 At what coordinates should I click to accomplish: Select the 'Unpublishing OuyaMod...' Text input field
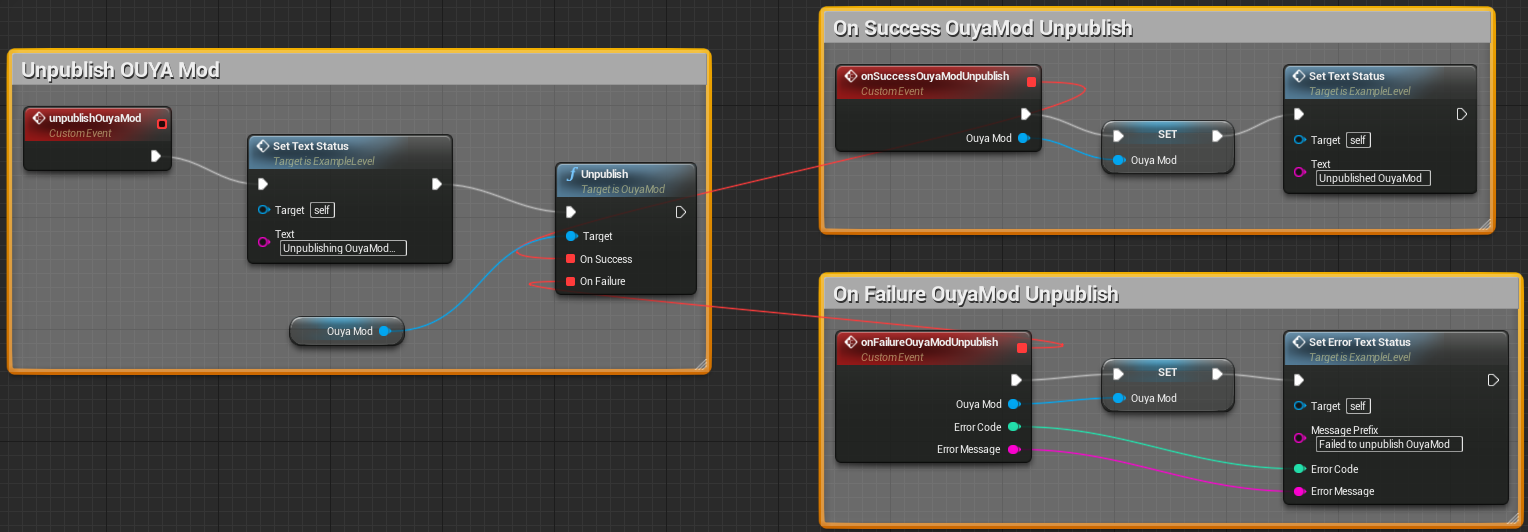[343, 248]
